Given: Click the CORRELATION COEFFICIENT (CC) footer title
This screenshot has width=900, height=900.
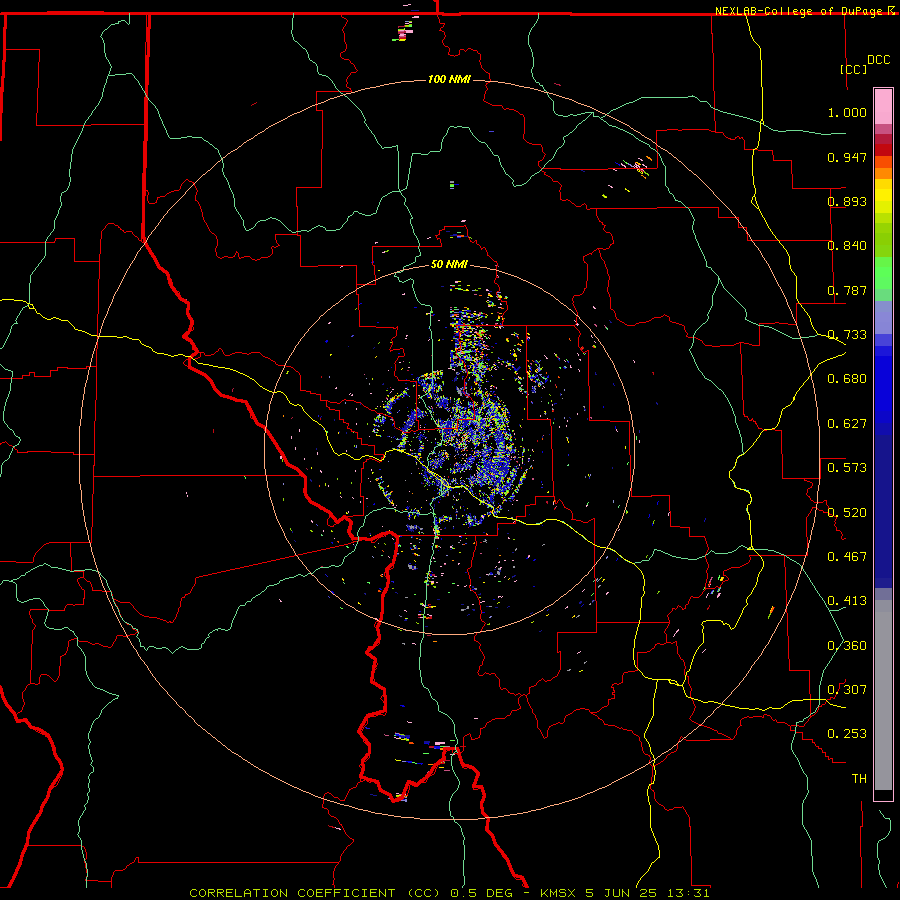Looking at the screenshot, I should click(315, 893).
